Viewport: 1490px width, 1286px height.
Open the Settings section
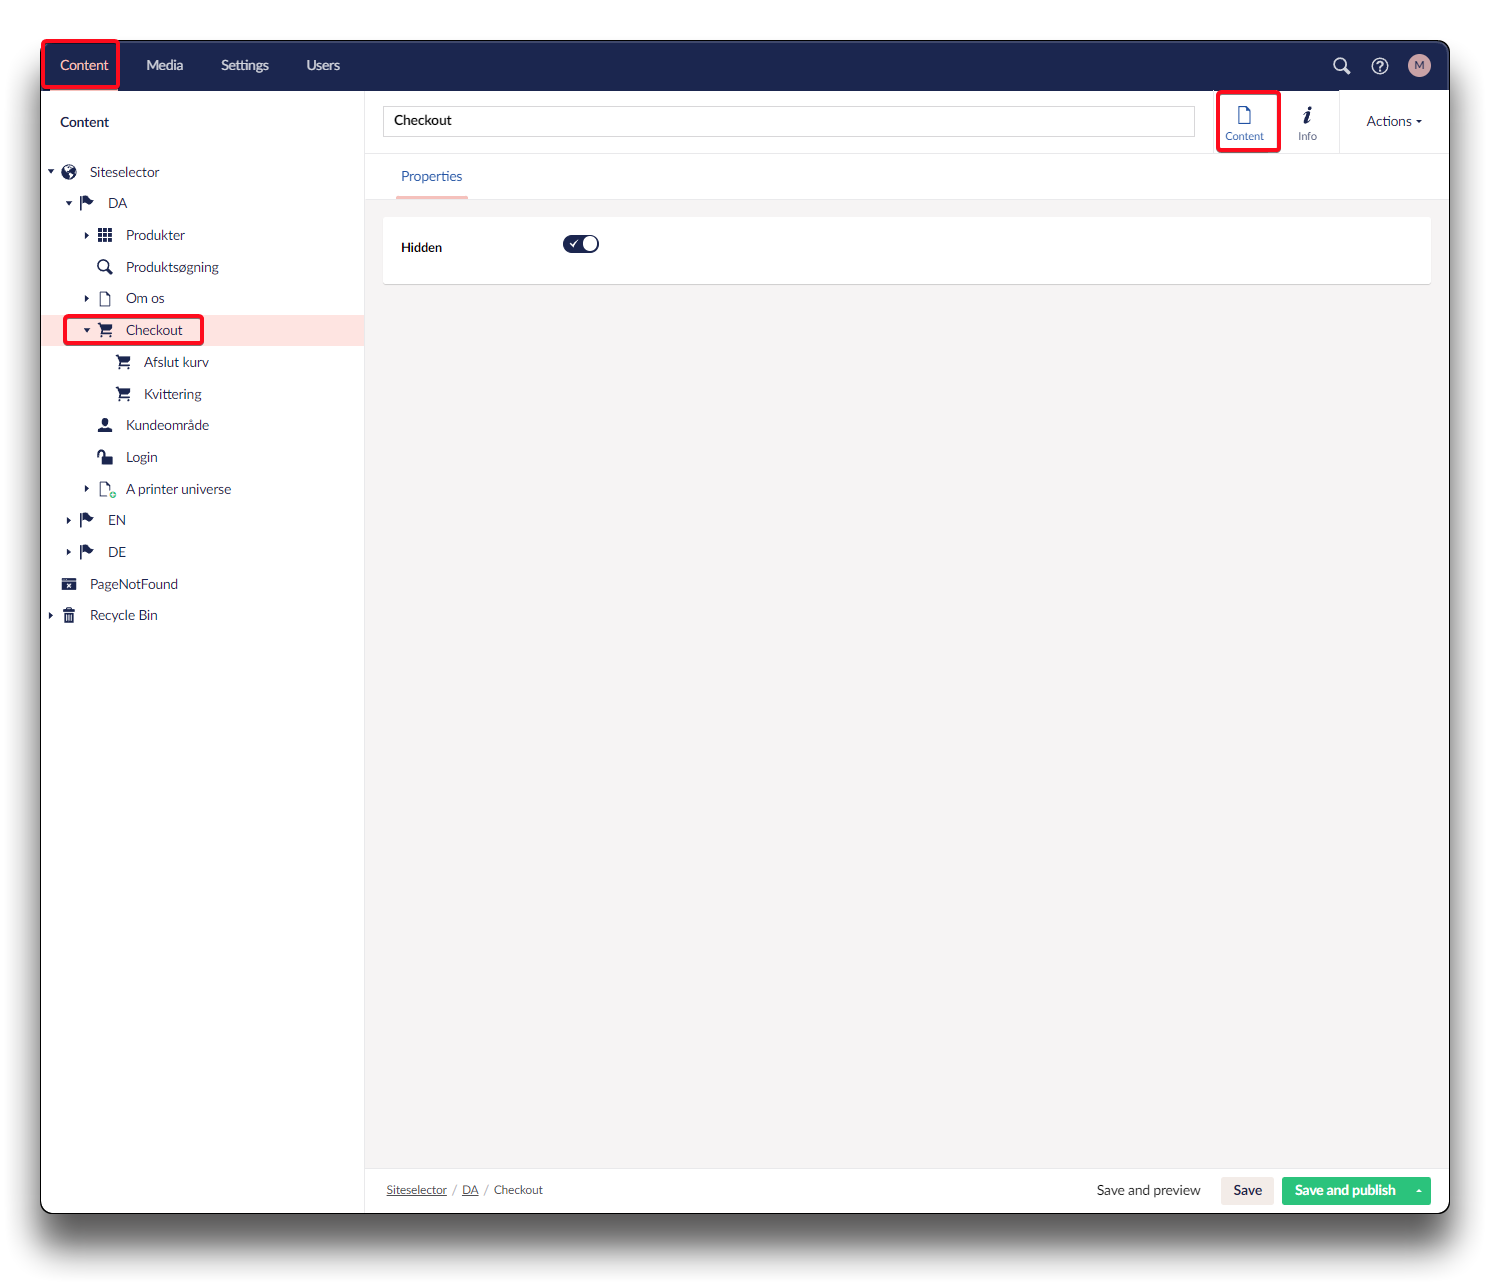coord(244,66)
